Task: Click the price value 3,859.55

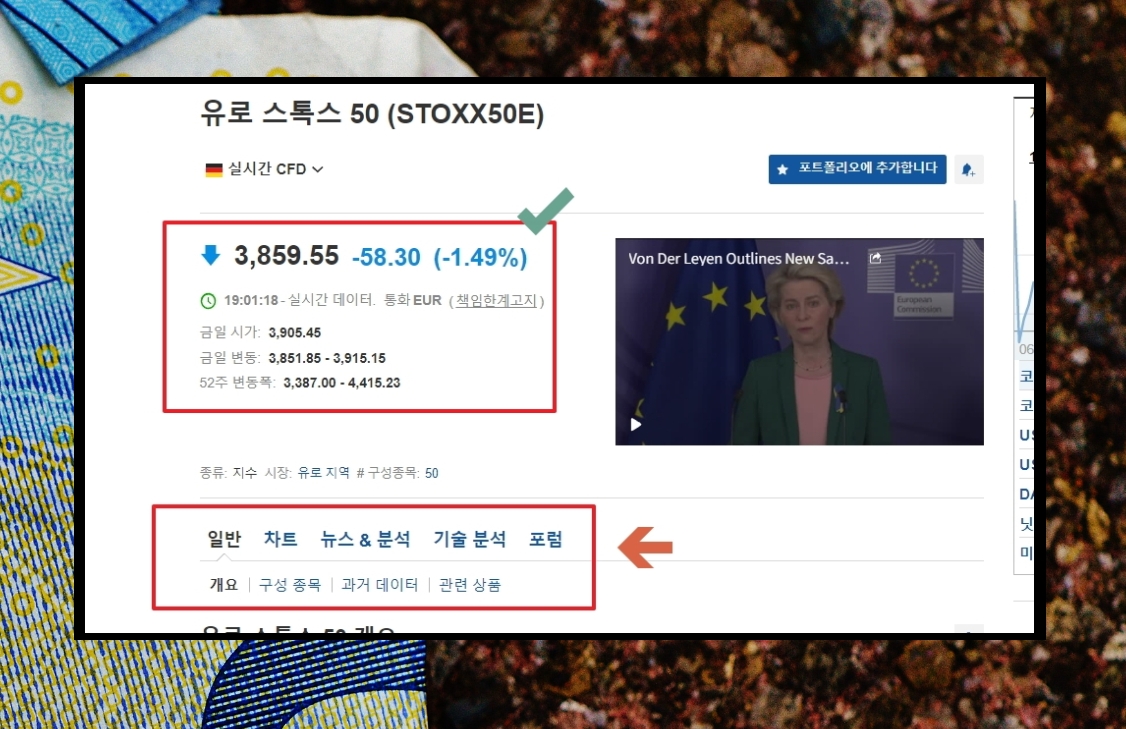Action: coord(287,256)
